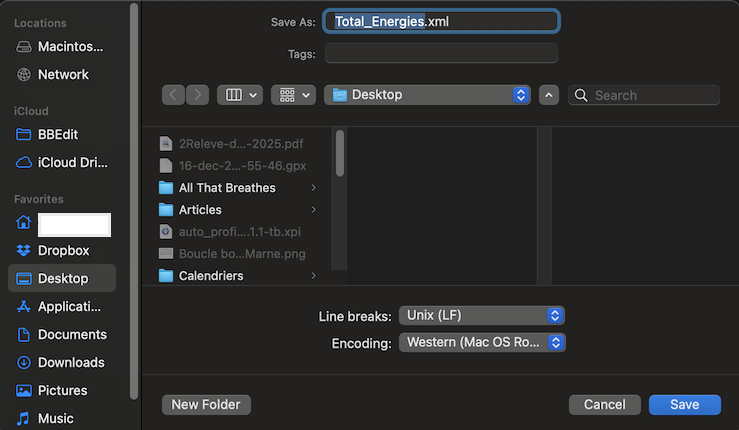
Task: Open the Music folder in the sidebar
Action: 62,418
